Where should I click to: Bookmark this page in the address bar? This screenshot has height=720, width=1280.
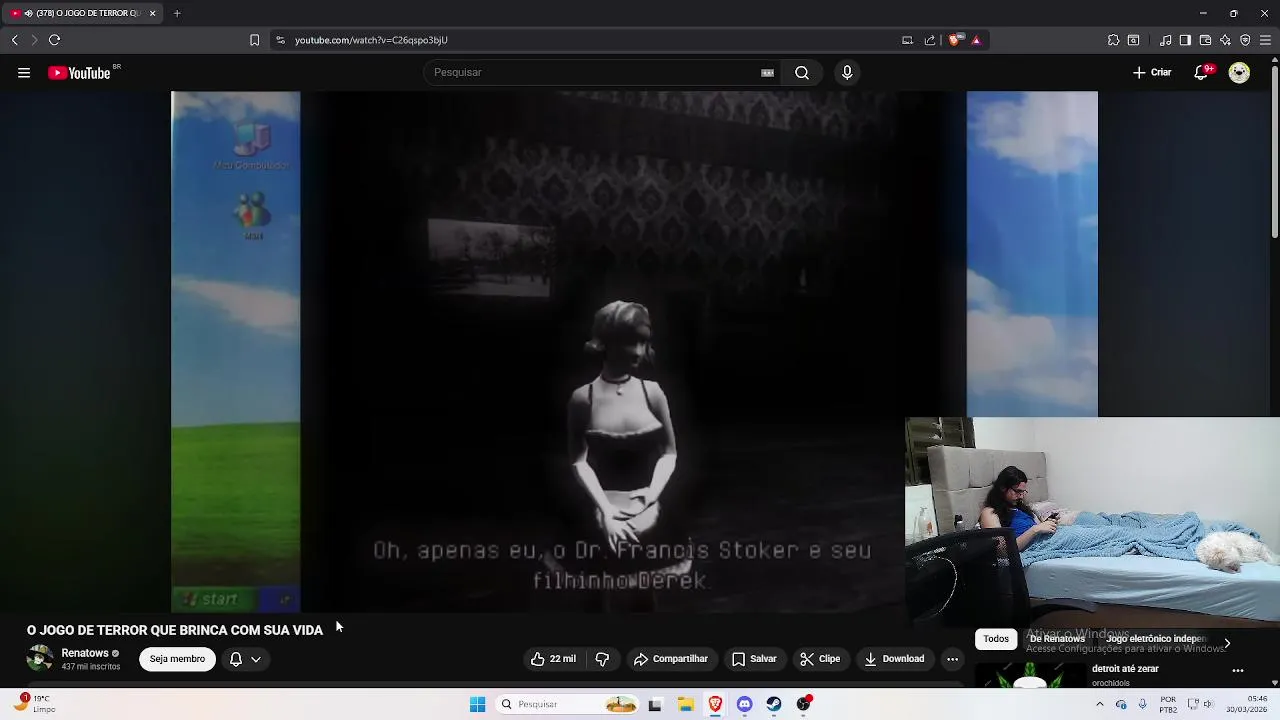254,40
